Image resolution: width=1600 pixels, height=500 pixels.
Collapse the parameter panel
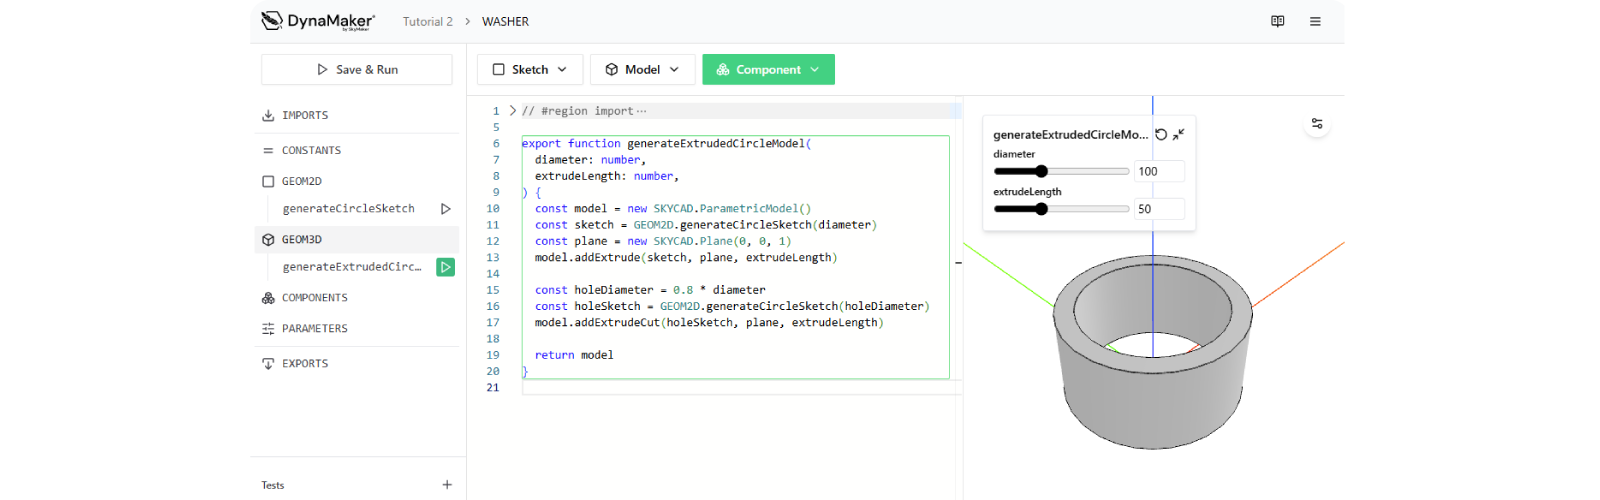click(x=1179, y=134)
